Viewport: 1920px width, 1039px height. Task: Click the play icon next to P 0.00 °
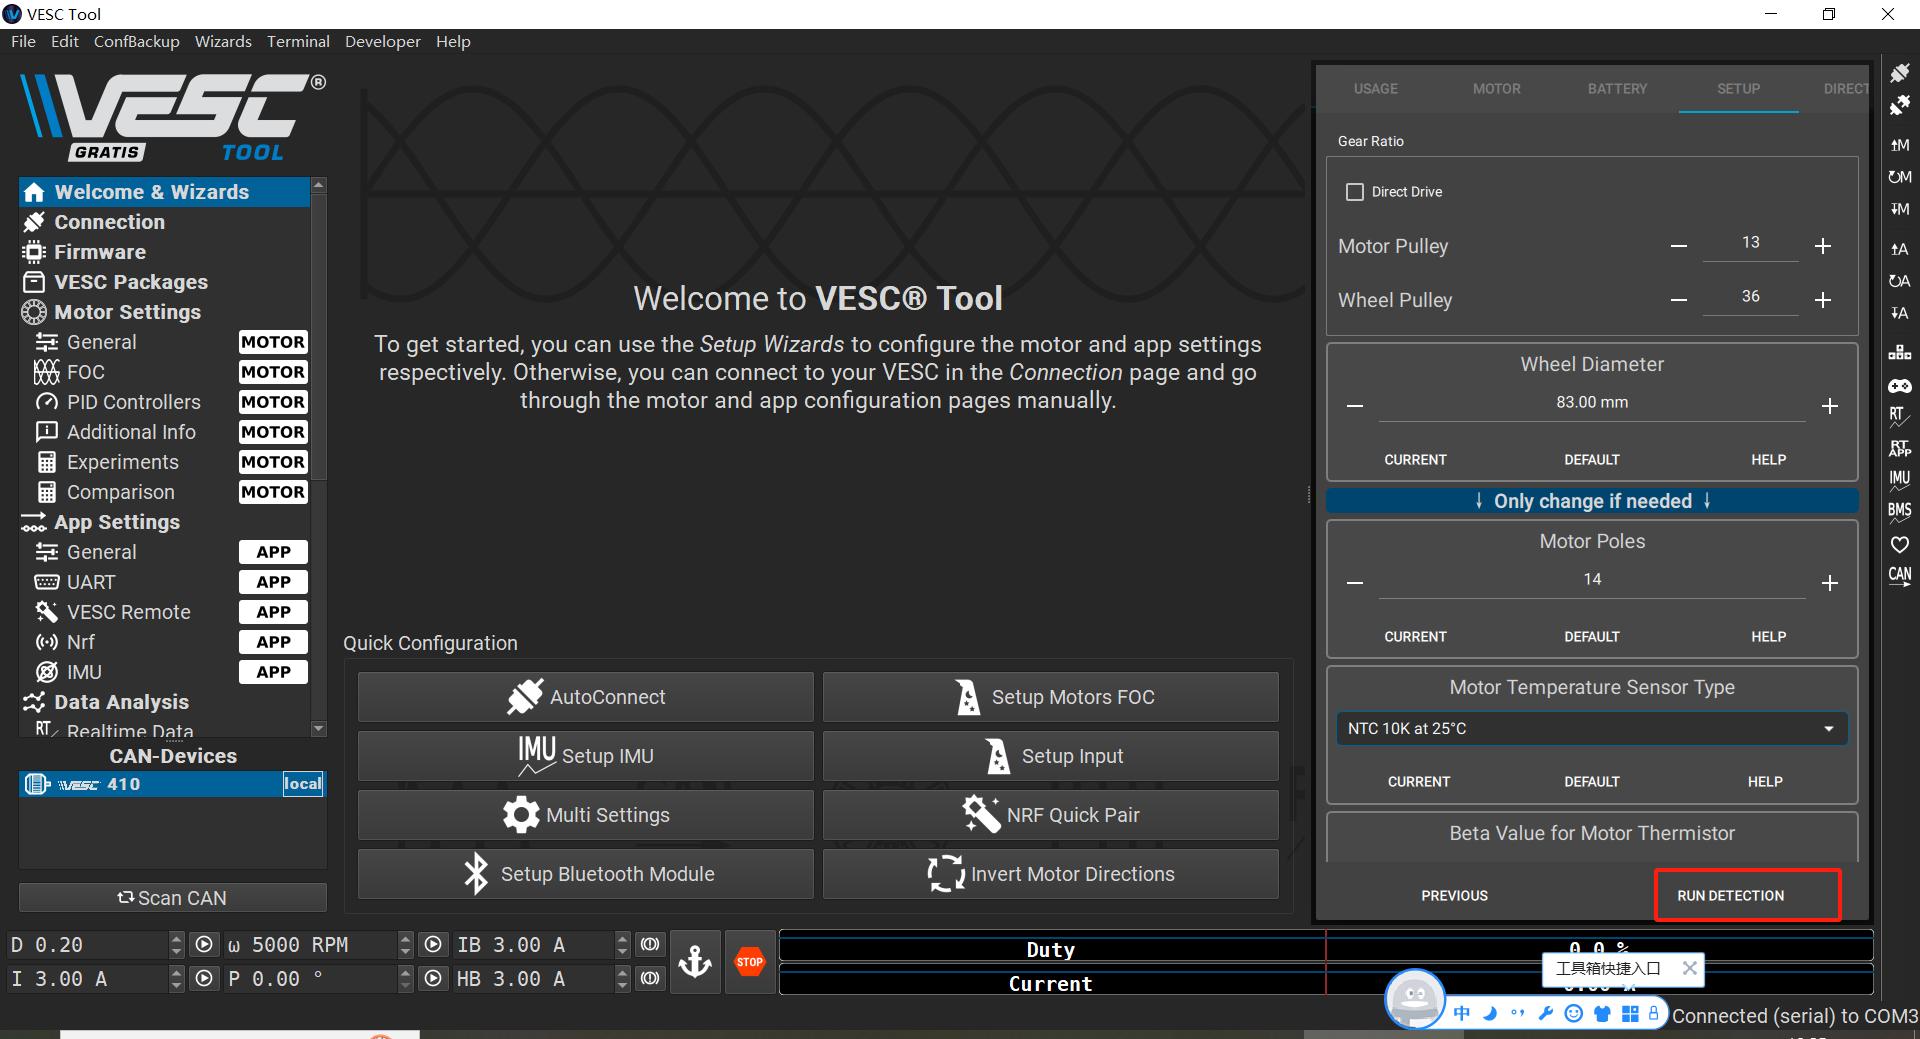(432, 979)
